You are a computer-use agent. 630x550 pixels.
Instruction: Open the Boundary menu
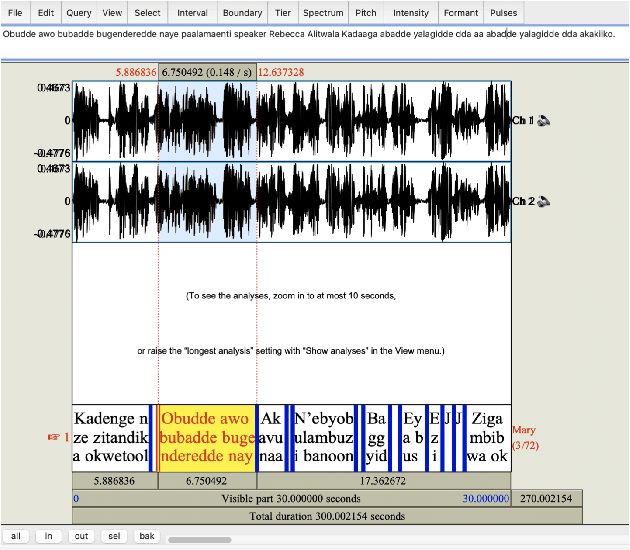click(x=242, y=13)
